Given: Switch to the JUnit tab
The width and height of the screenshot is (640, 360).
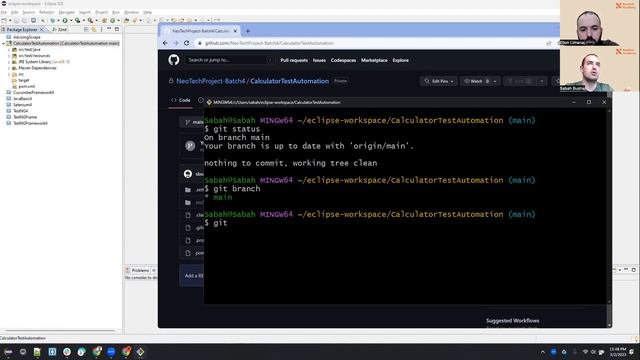Looking at the screenshot, I should click(60, 29).
